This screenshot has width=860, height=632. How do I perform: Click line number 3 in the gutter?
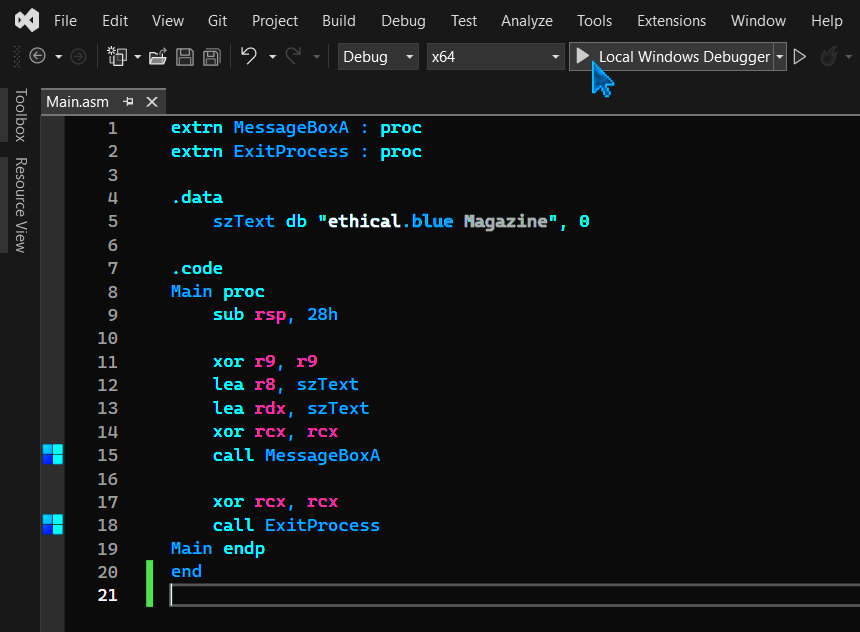point(113,175)
